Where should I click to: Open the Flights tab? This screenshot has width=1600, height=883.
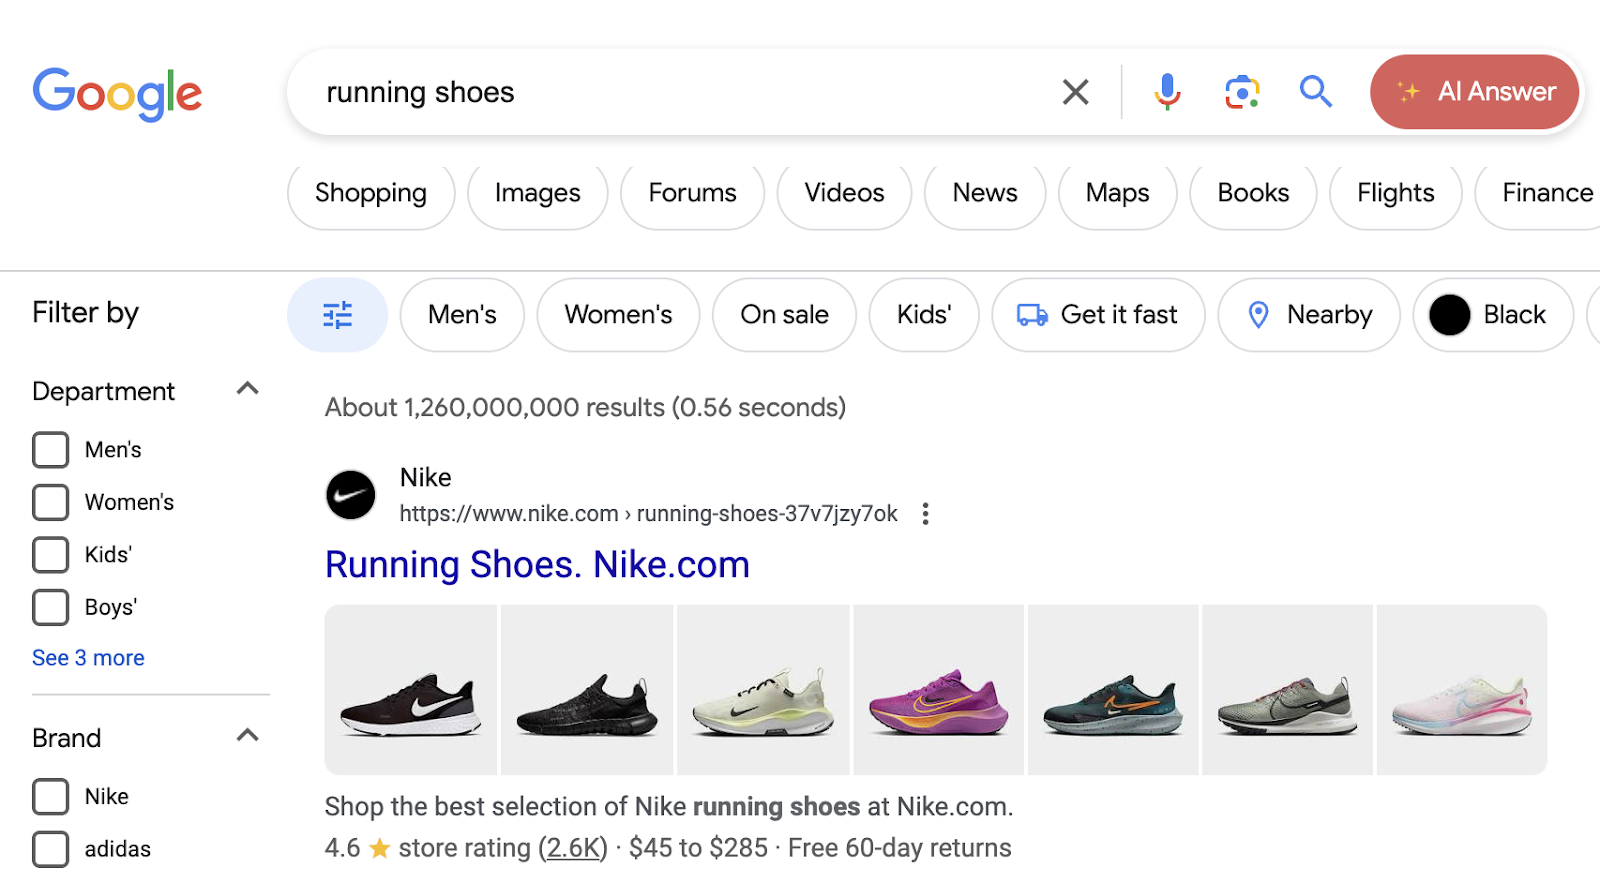pos(1396,193)
